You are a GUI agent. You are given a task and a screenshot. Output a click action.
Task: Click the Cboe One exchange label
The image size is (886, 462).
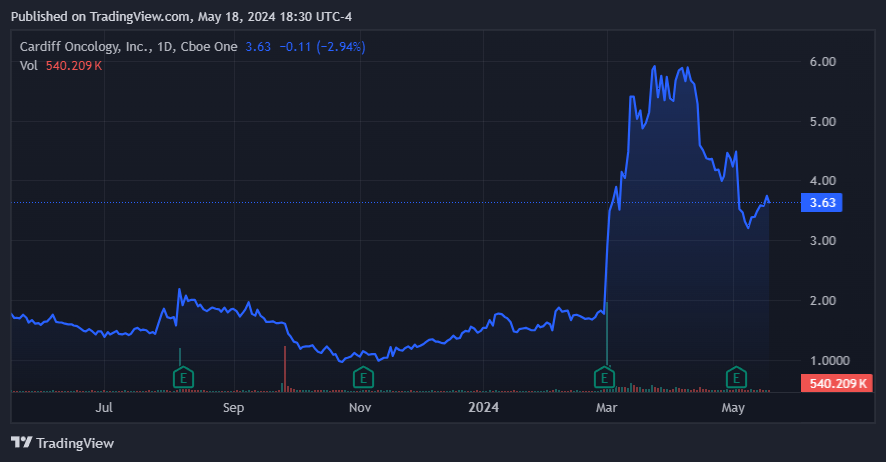tap(209, 47)
